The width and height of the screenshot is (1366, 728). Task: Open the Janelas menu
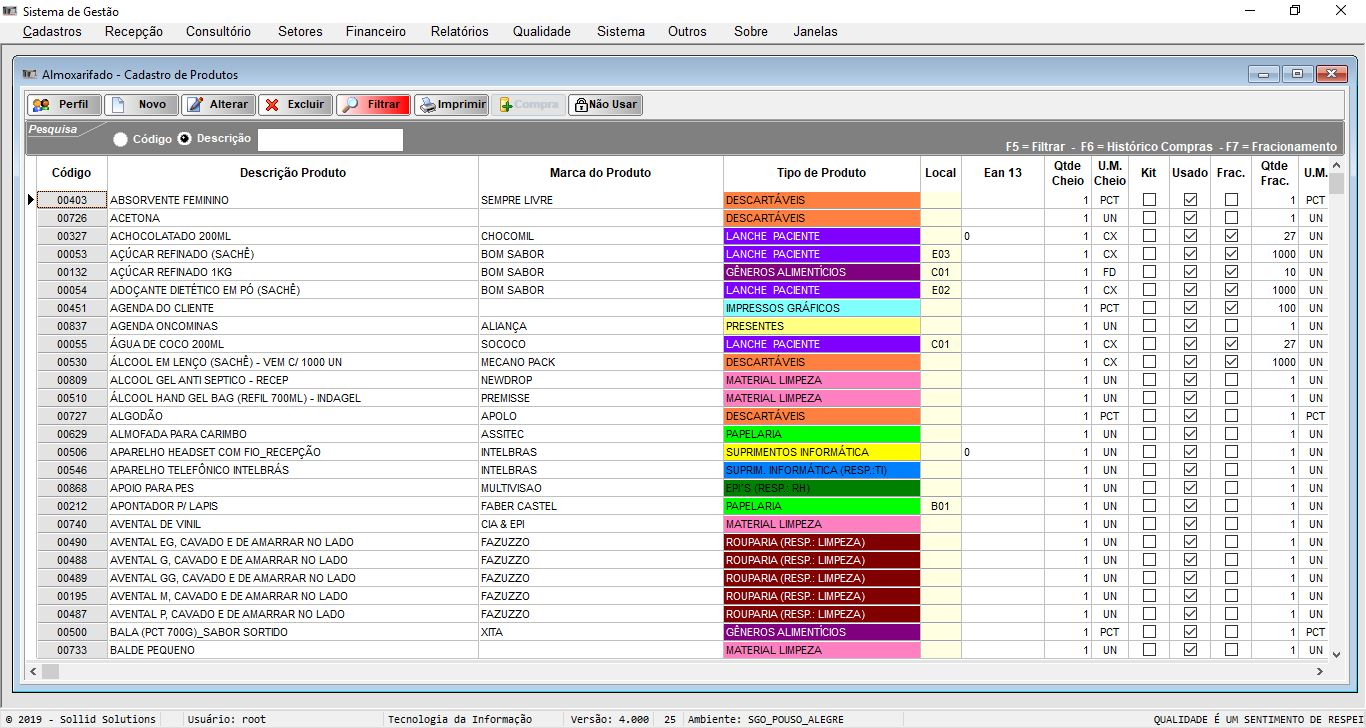click(816, 31)
